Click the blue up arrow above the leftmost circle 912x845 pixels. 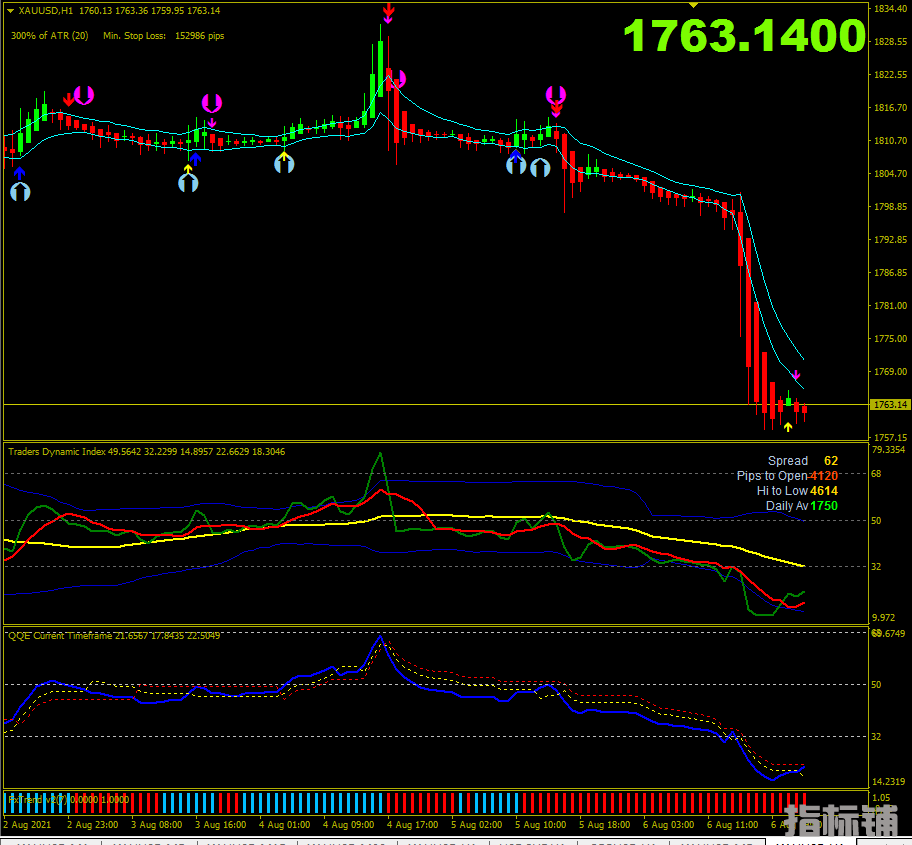tap(20, 173)
